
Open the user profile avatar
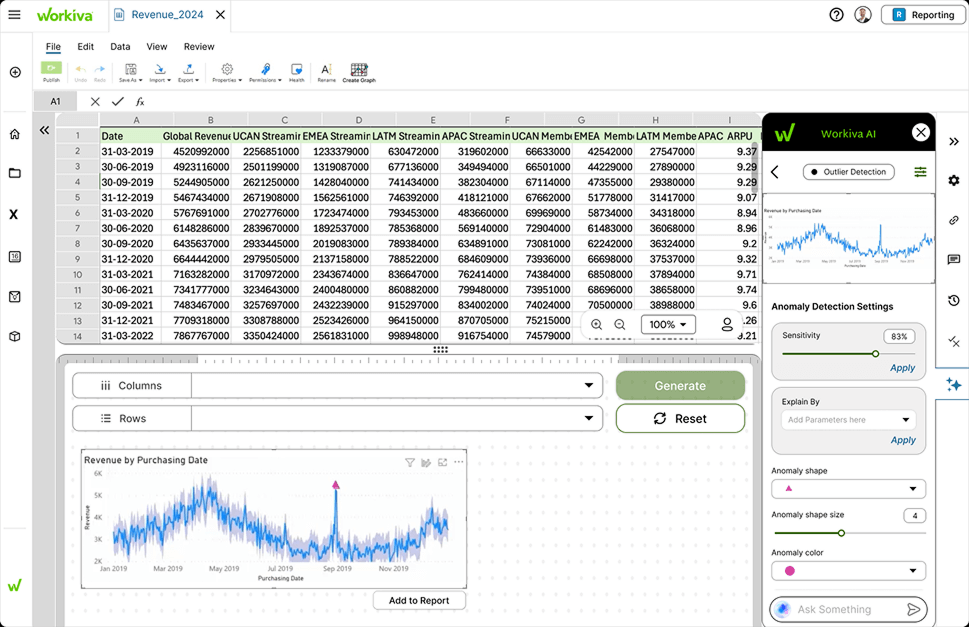[863, 15]
